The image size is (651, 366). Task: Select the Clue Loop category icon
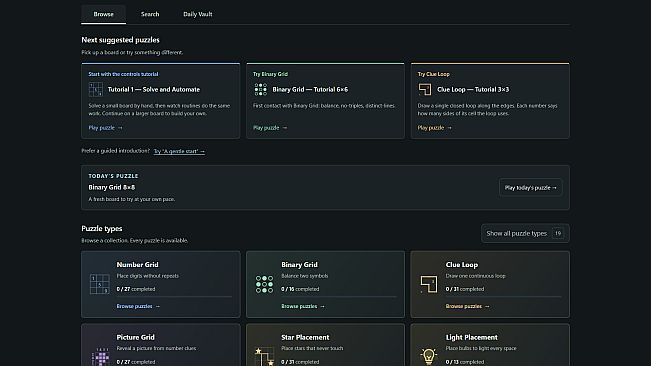(429, 284)
